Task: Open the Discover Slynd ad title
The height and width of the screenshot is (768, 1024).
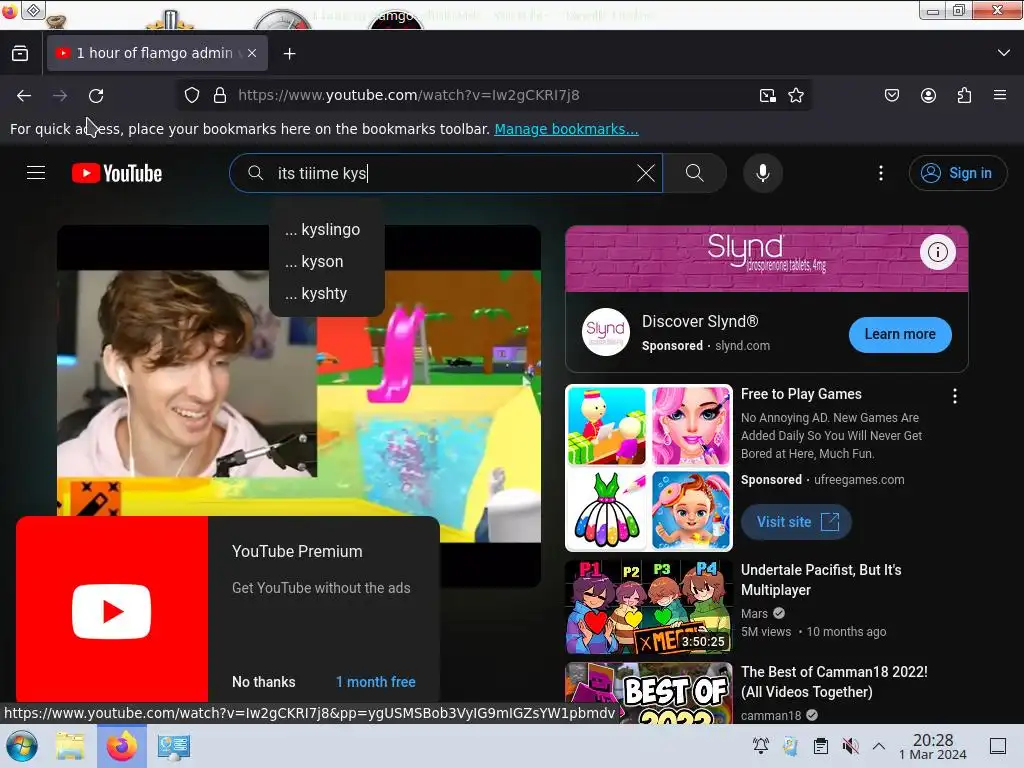Action: [700, 321]
